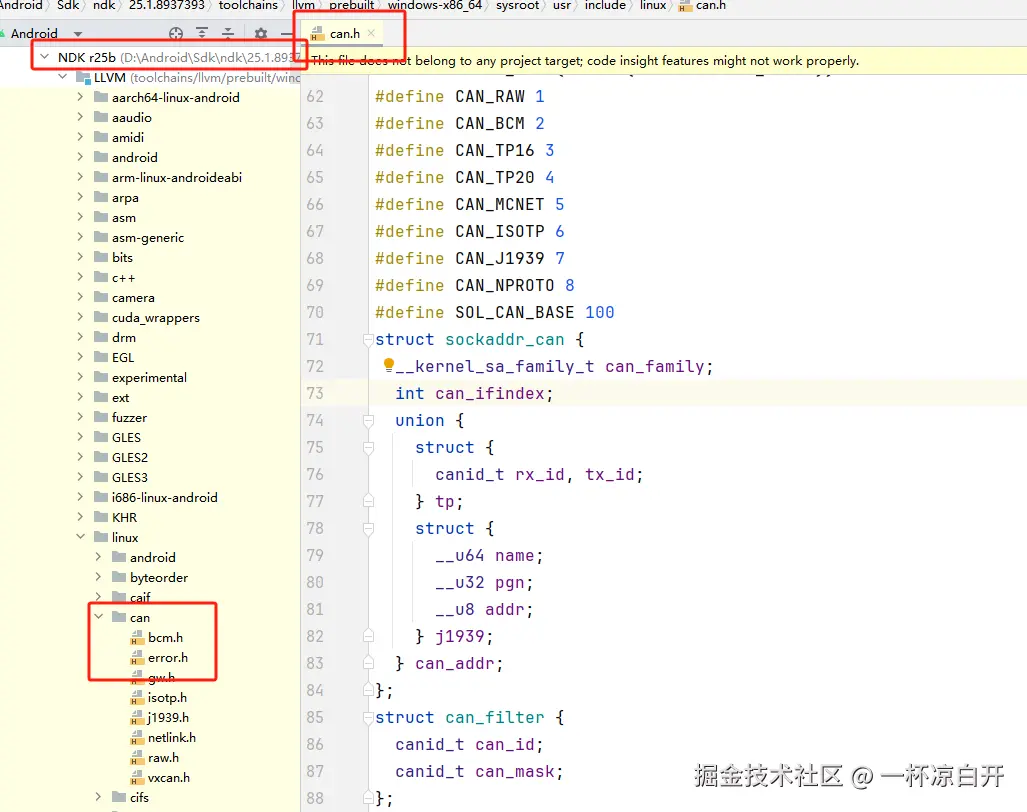Viewport: 1027px width, 812px height.
Task: Place cursor on can_ifindex declaration
Action: (474, 393)
